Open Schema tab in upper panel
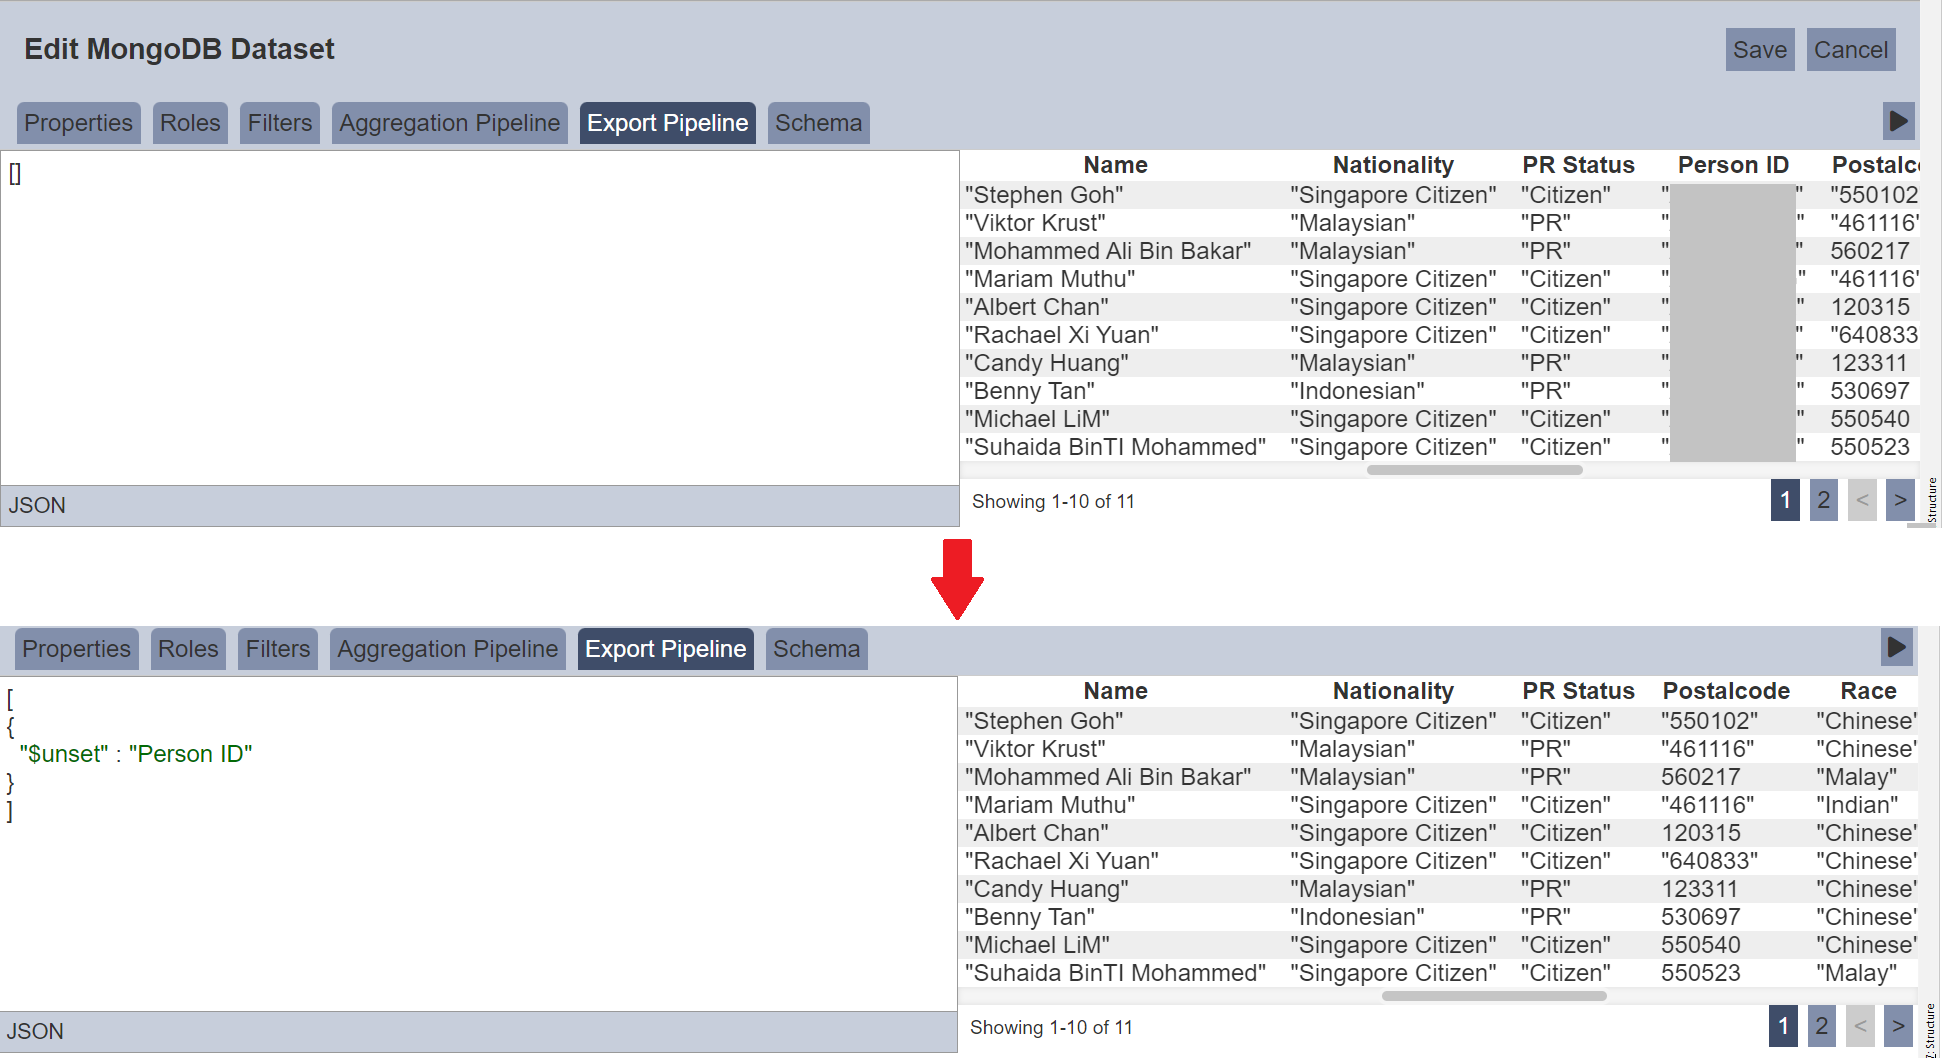This screenshot has height=1058, width=1942. [819, 123]
